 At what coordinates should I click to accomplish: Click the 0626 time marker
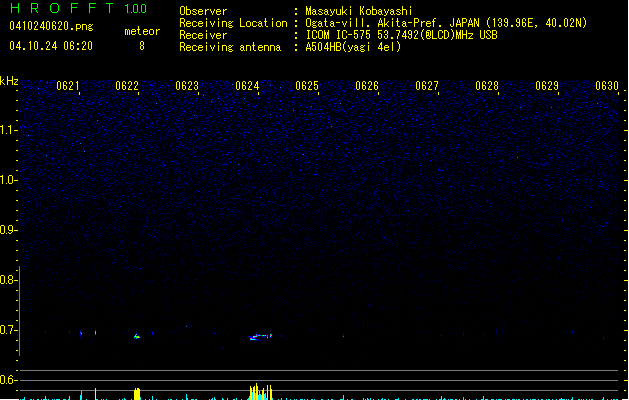(x=367, y=85)
